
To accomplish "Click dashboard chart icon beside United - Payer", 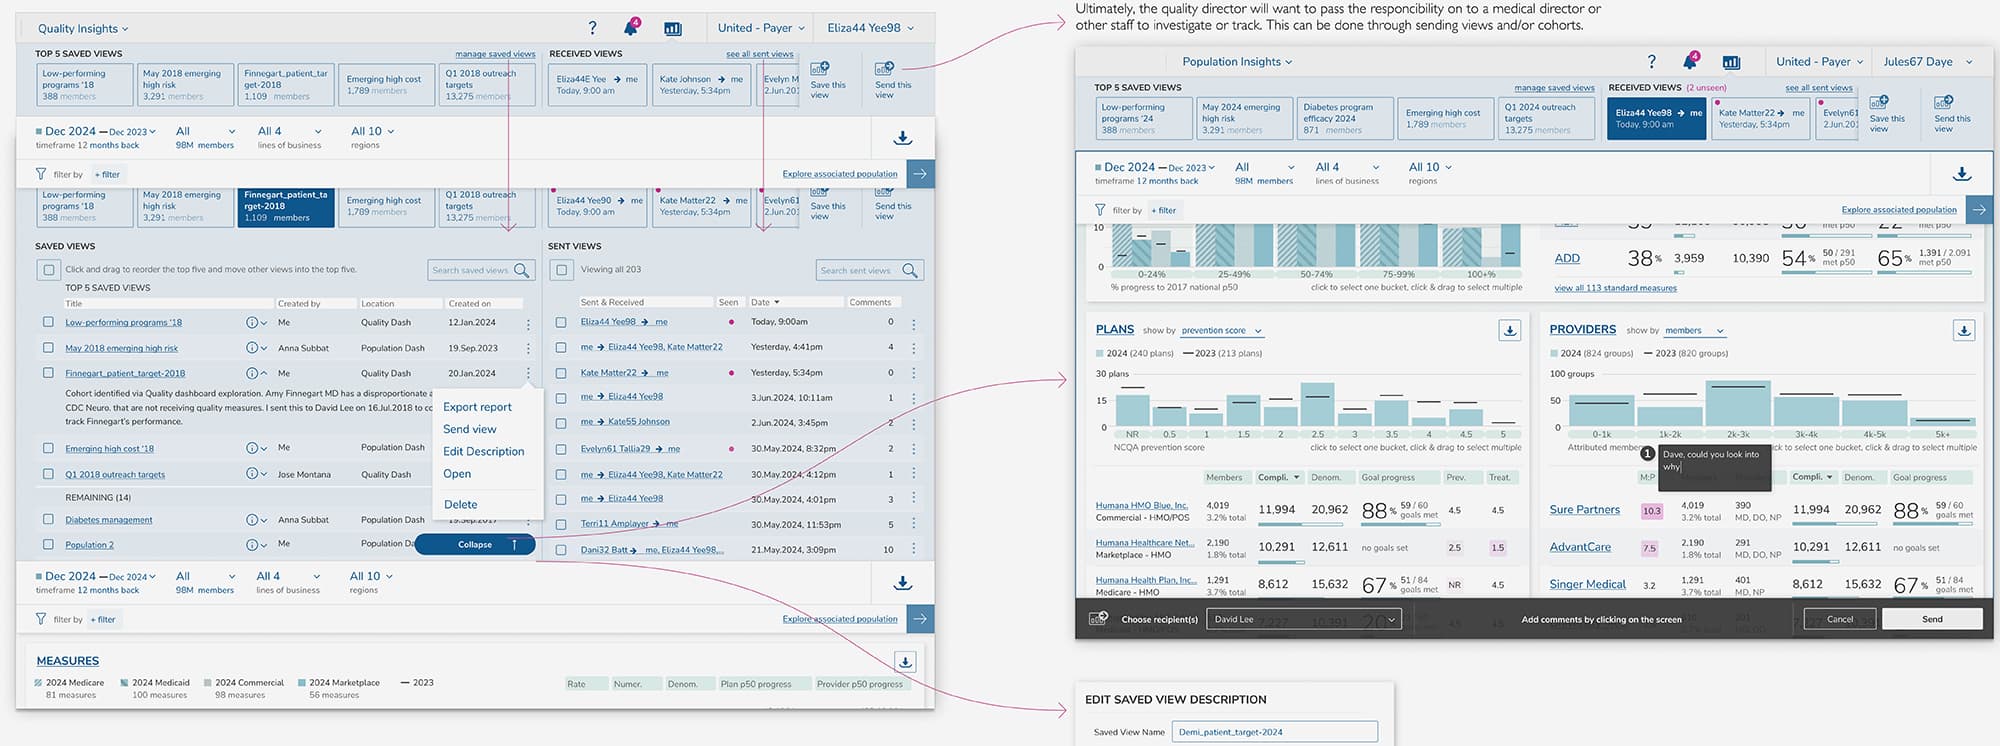I will [673, 29].
